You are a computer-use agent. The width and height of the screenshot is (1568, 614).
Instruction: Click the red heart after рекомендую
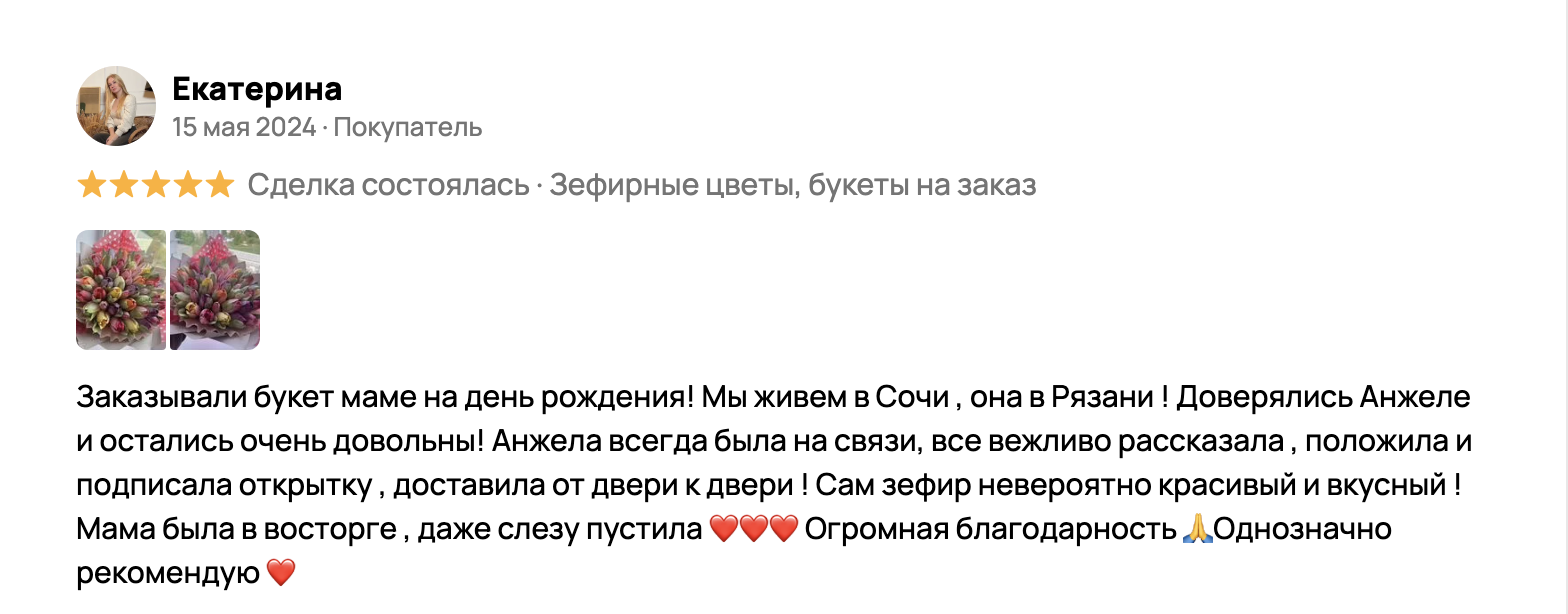(x=282, y=574)
